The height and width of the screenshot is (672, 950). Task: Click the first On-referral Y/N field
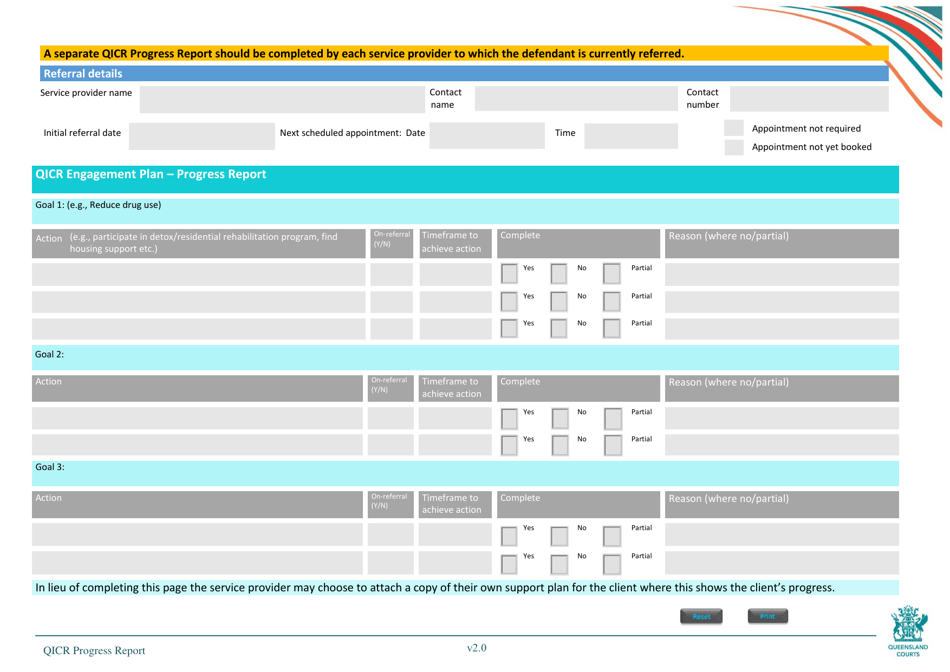[x=390, y=273]
